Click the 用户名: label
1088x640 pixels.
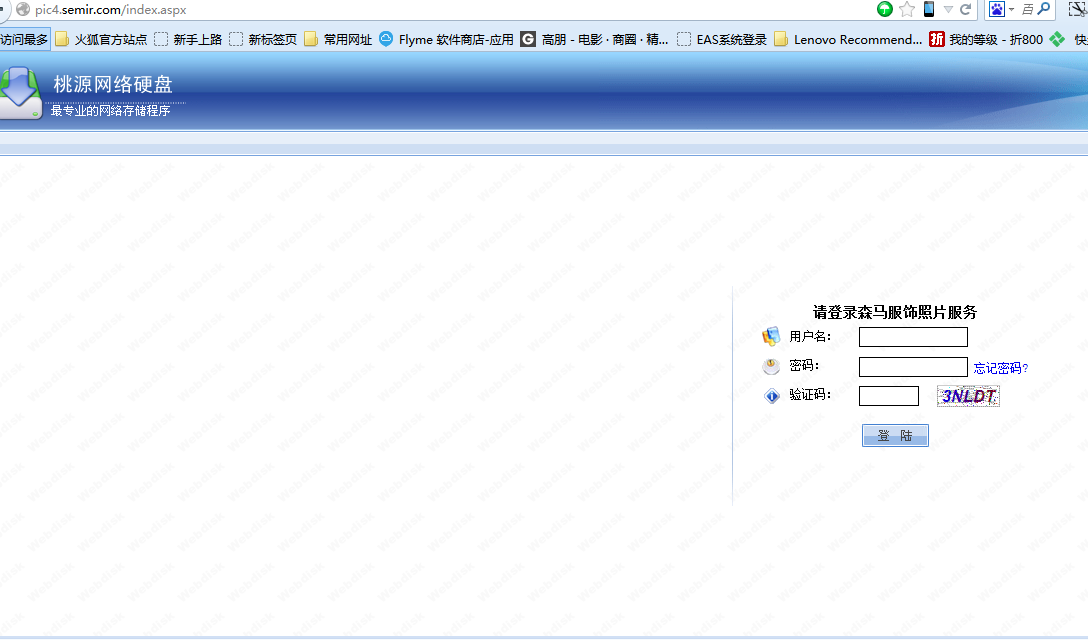[810, 337]
